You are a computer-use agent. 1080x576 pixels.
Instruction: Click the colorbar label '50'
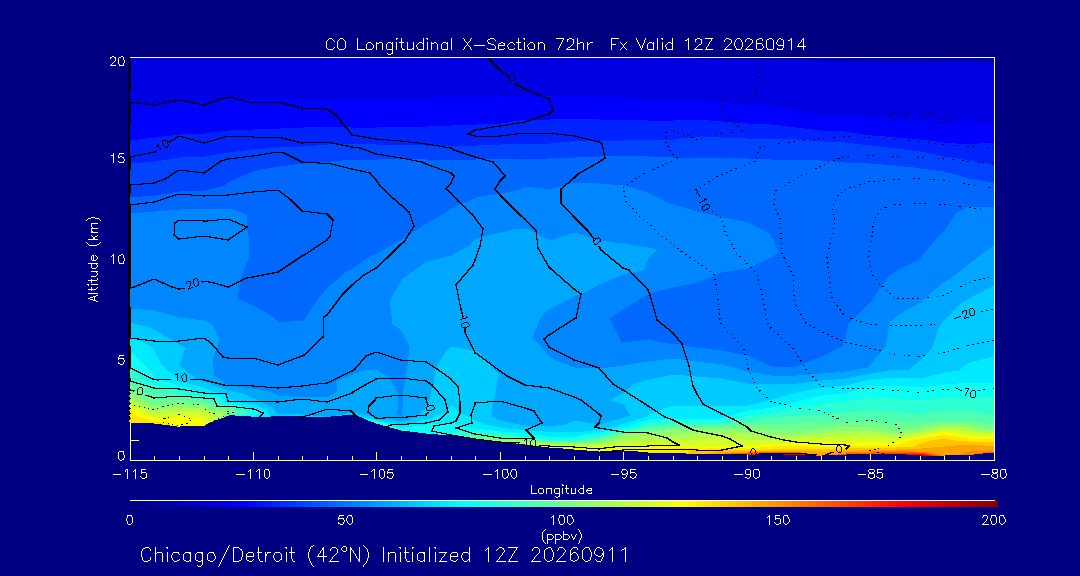(x=346, y=520)
